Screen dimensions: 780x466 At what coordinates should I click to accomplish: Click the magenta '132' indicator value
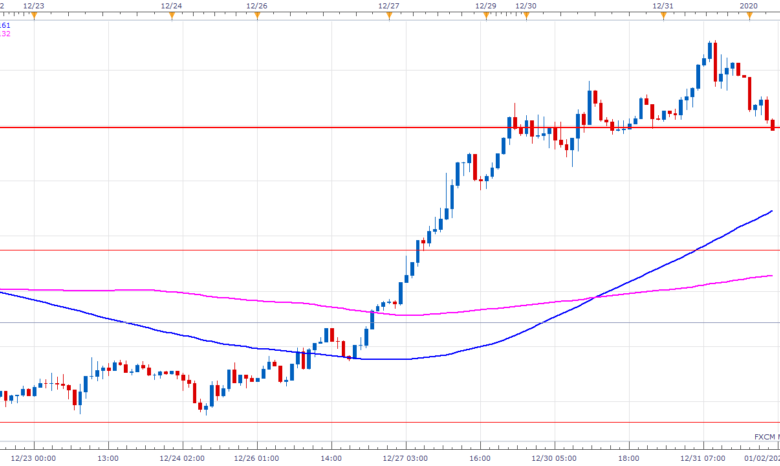tap(4, 34)
